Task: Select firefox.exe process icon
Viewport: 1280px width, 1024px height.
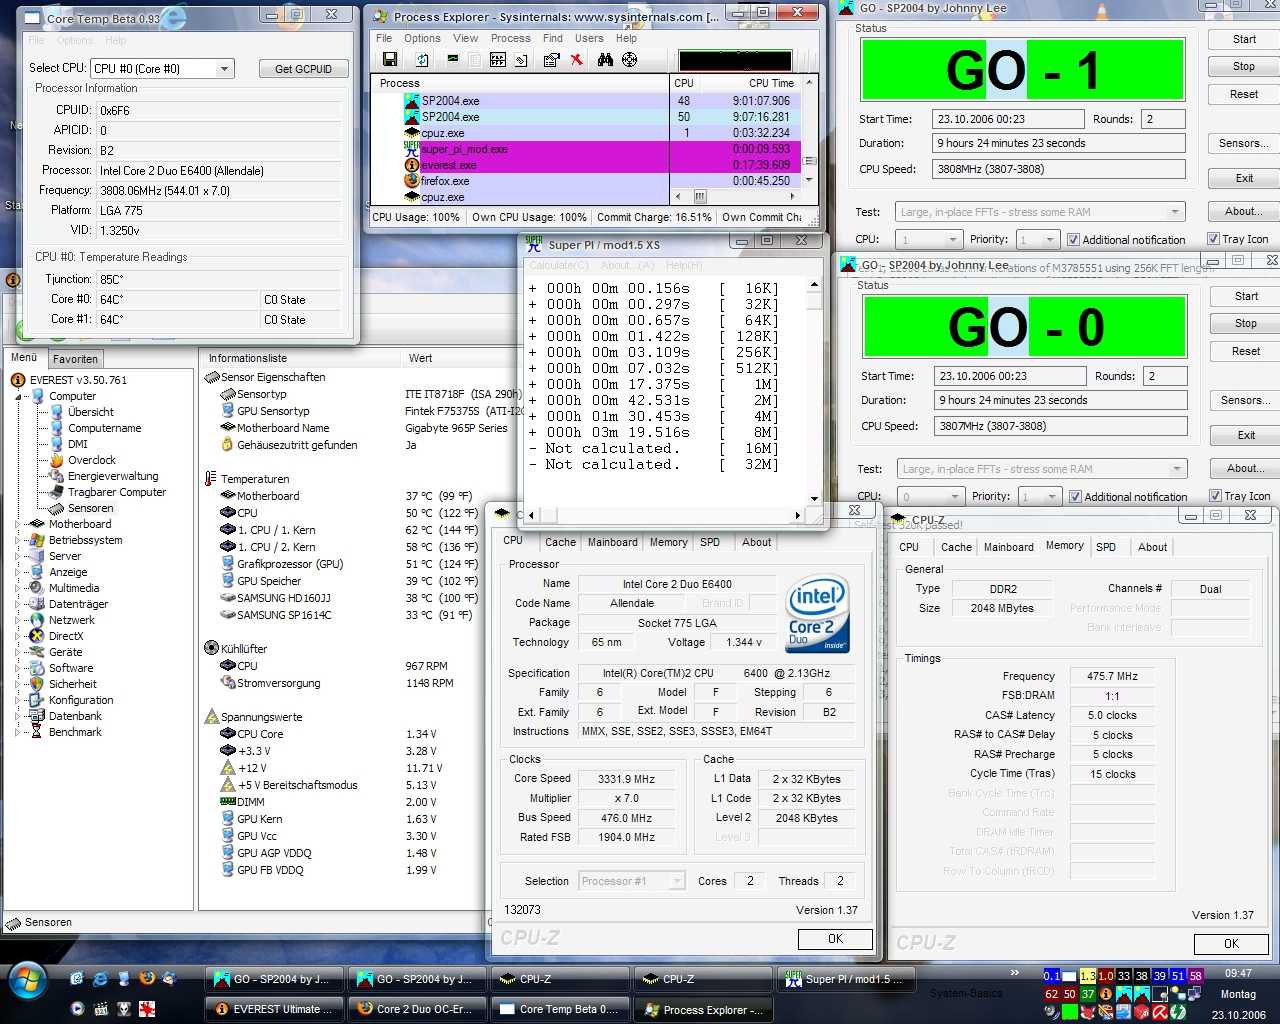Action: click(x=411, y=181)
